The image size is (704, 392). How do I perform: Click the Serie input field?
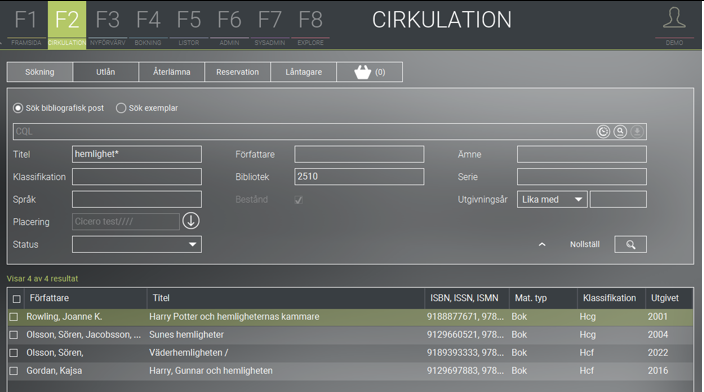click(582, 176)
